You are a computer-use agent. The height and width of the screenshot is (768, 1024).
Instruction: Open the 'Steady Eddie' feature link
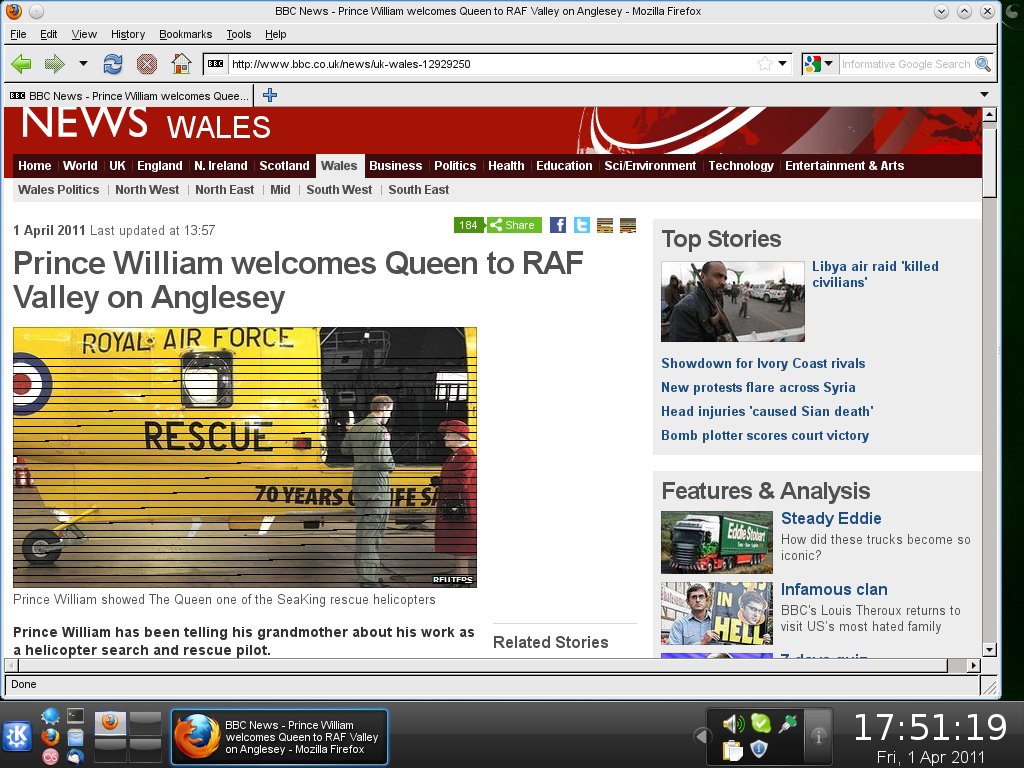click(831, 519)
